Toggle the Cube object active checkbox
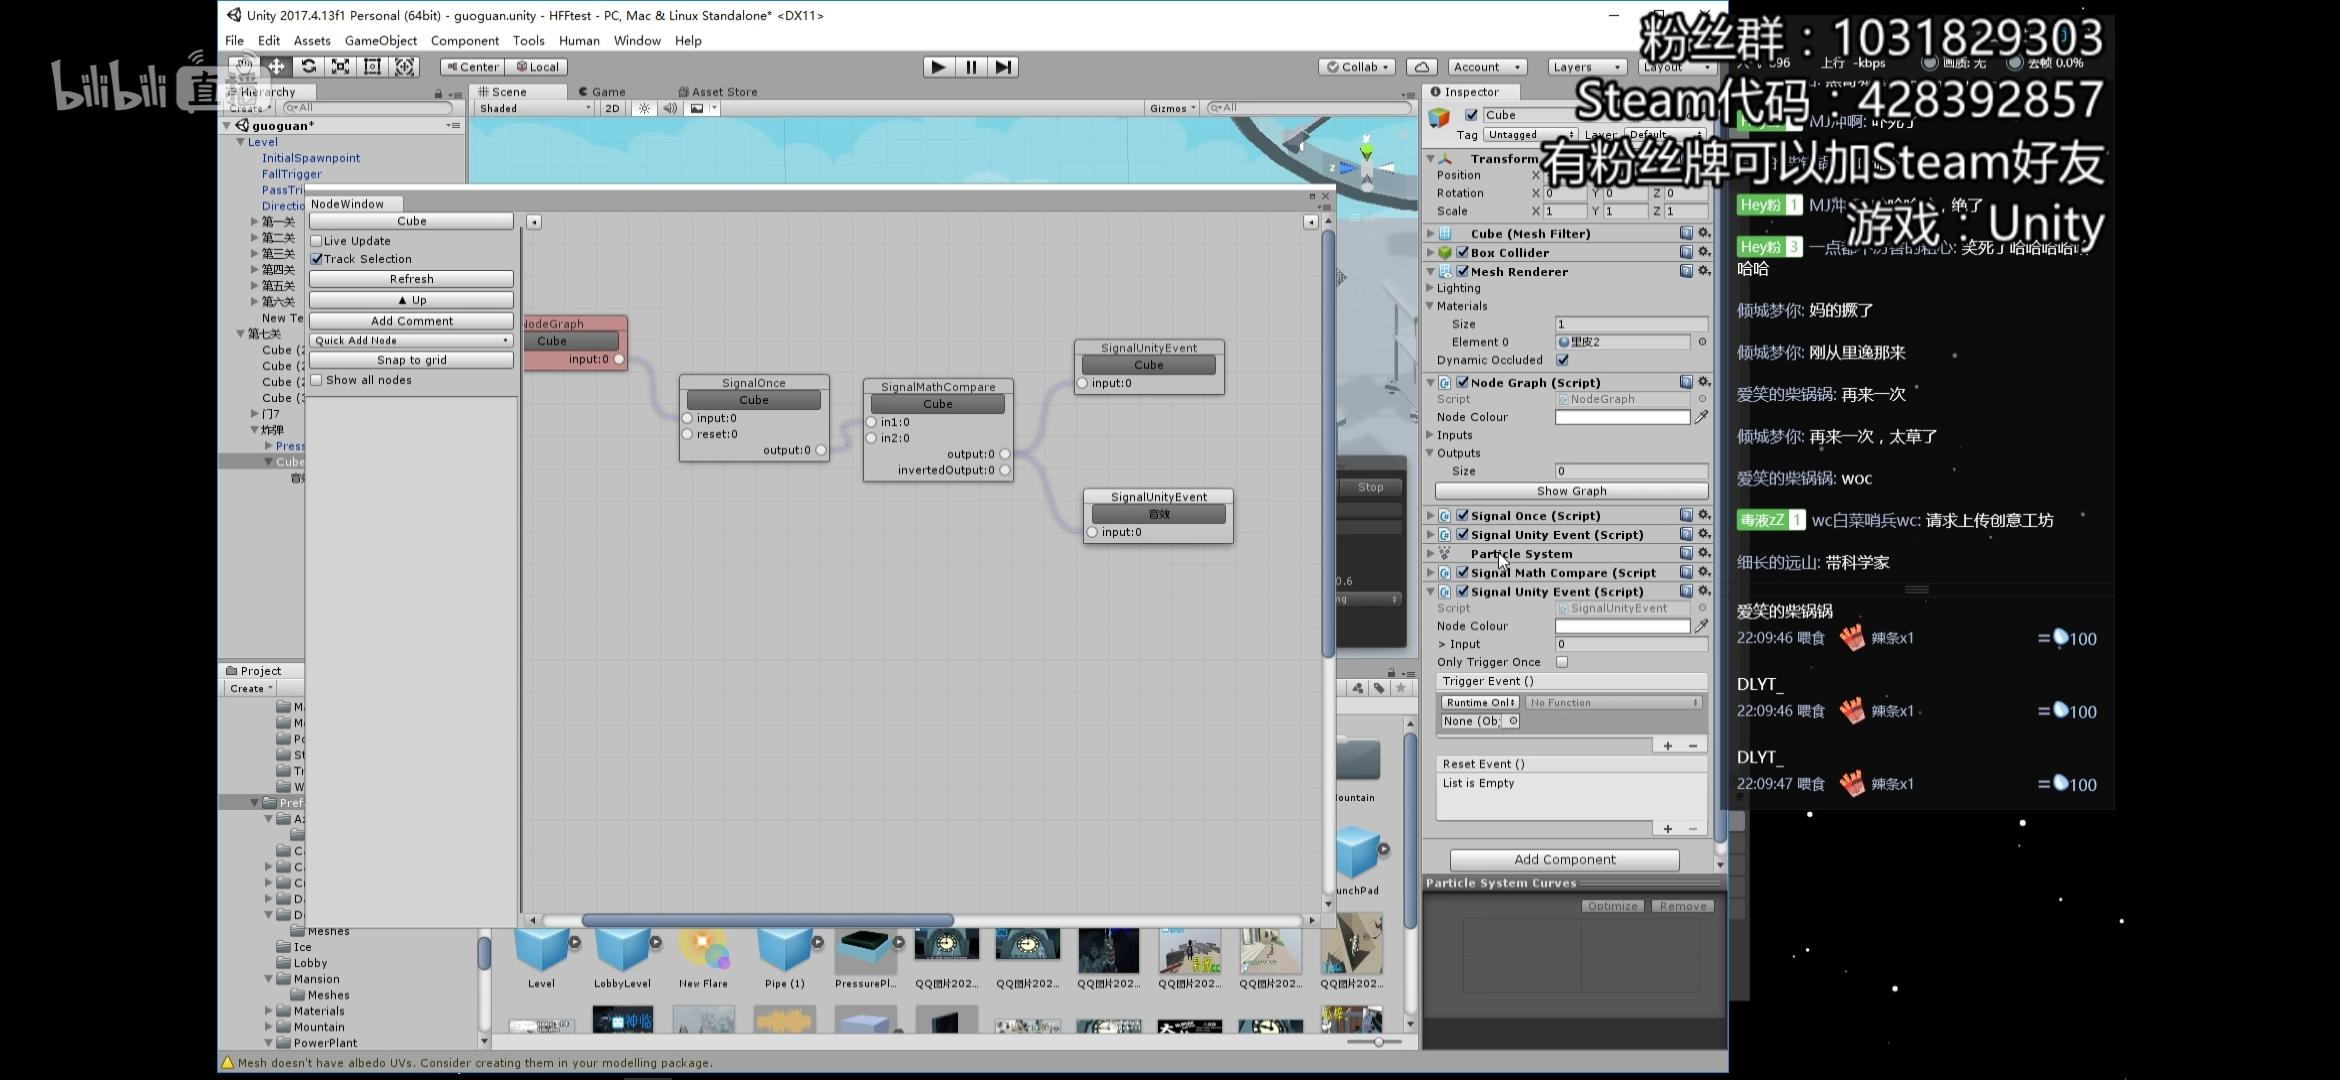The width and height of the screenshot is (2340, 1080). click(x=1471, y=115)
